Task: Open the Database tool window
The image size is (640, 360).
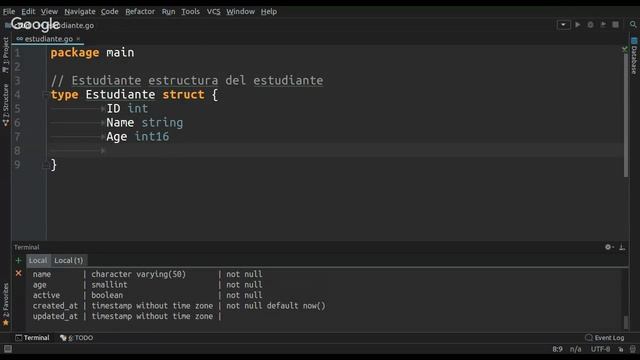Action: 634,56
